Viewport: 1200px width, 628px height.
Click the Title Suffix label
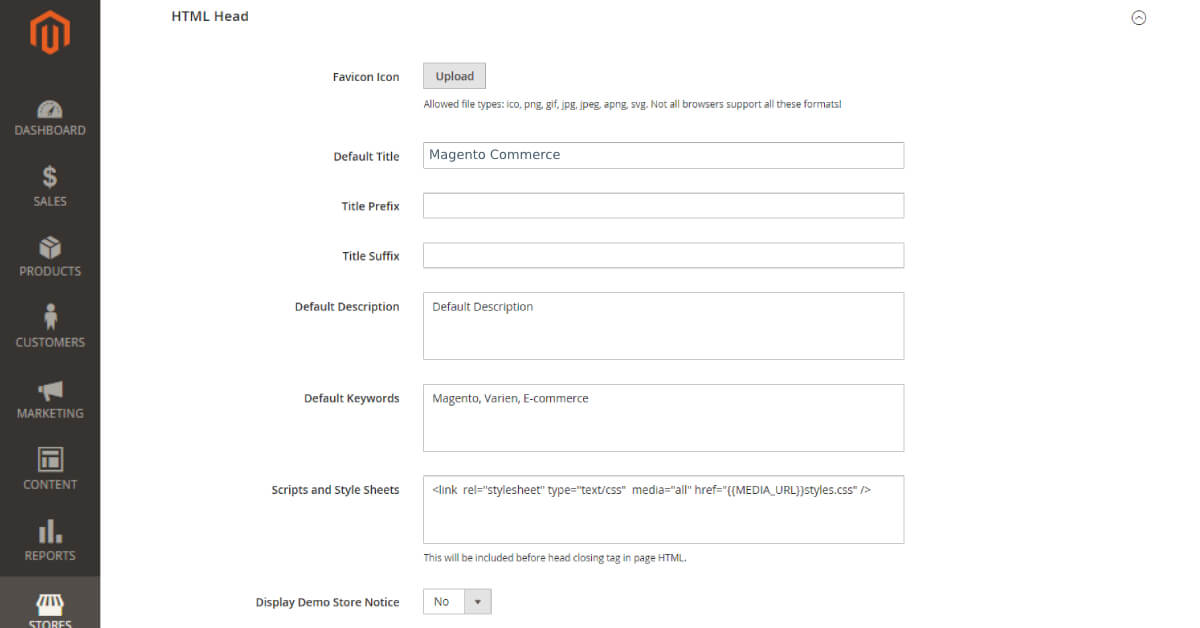click(370, 256)
